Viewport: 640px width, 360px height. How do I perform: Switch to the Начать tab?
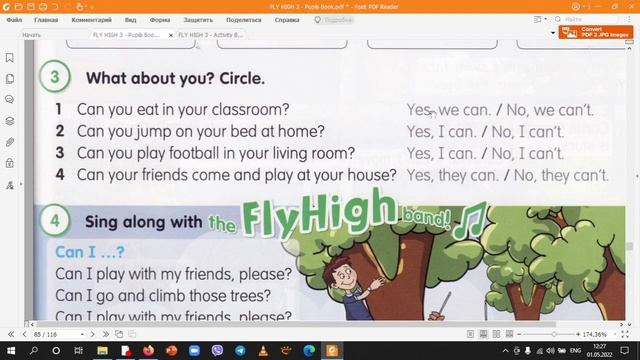tap(32, 35)
